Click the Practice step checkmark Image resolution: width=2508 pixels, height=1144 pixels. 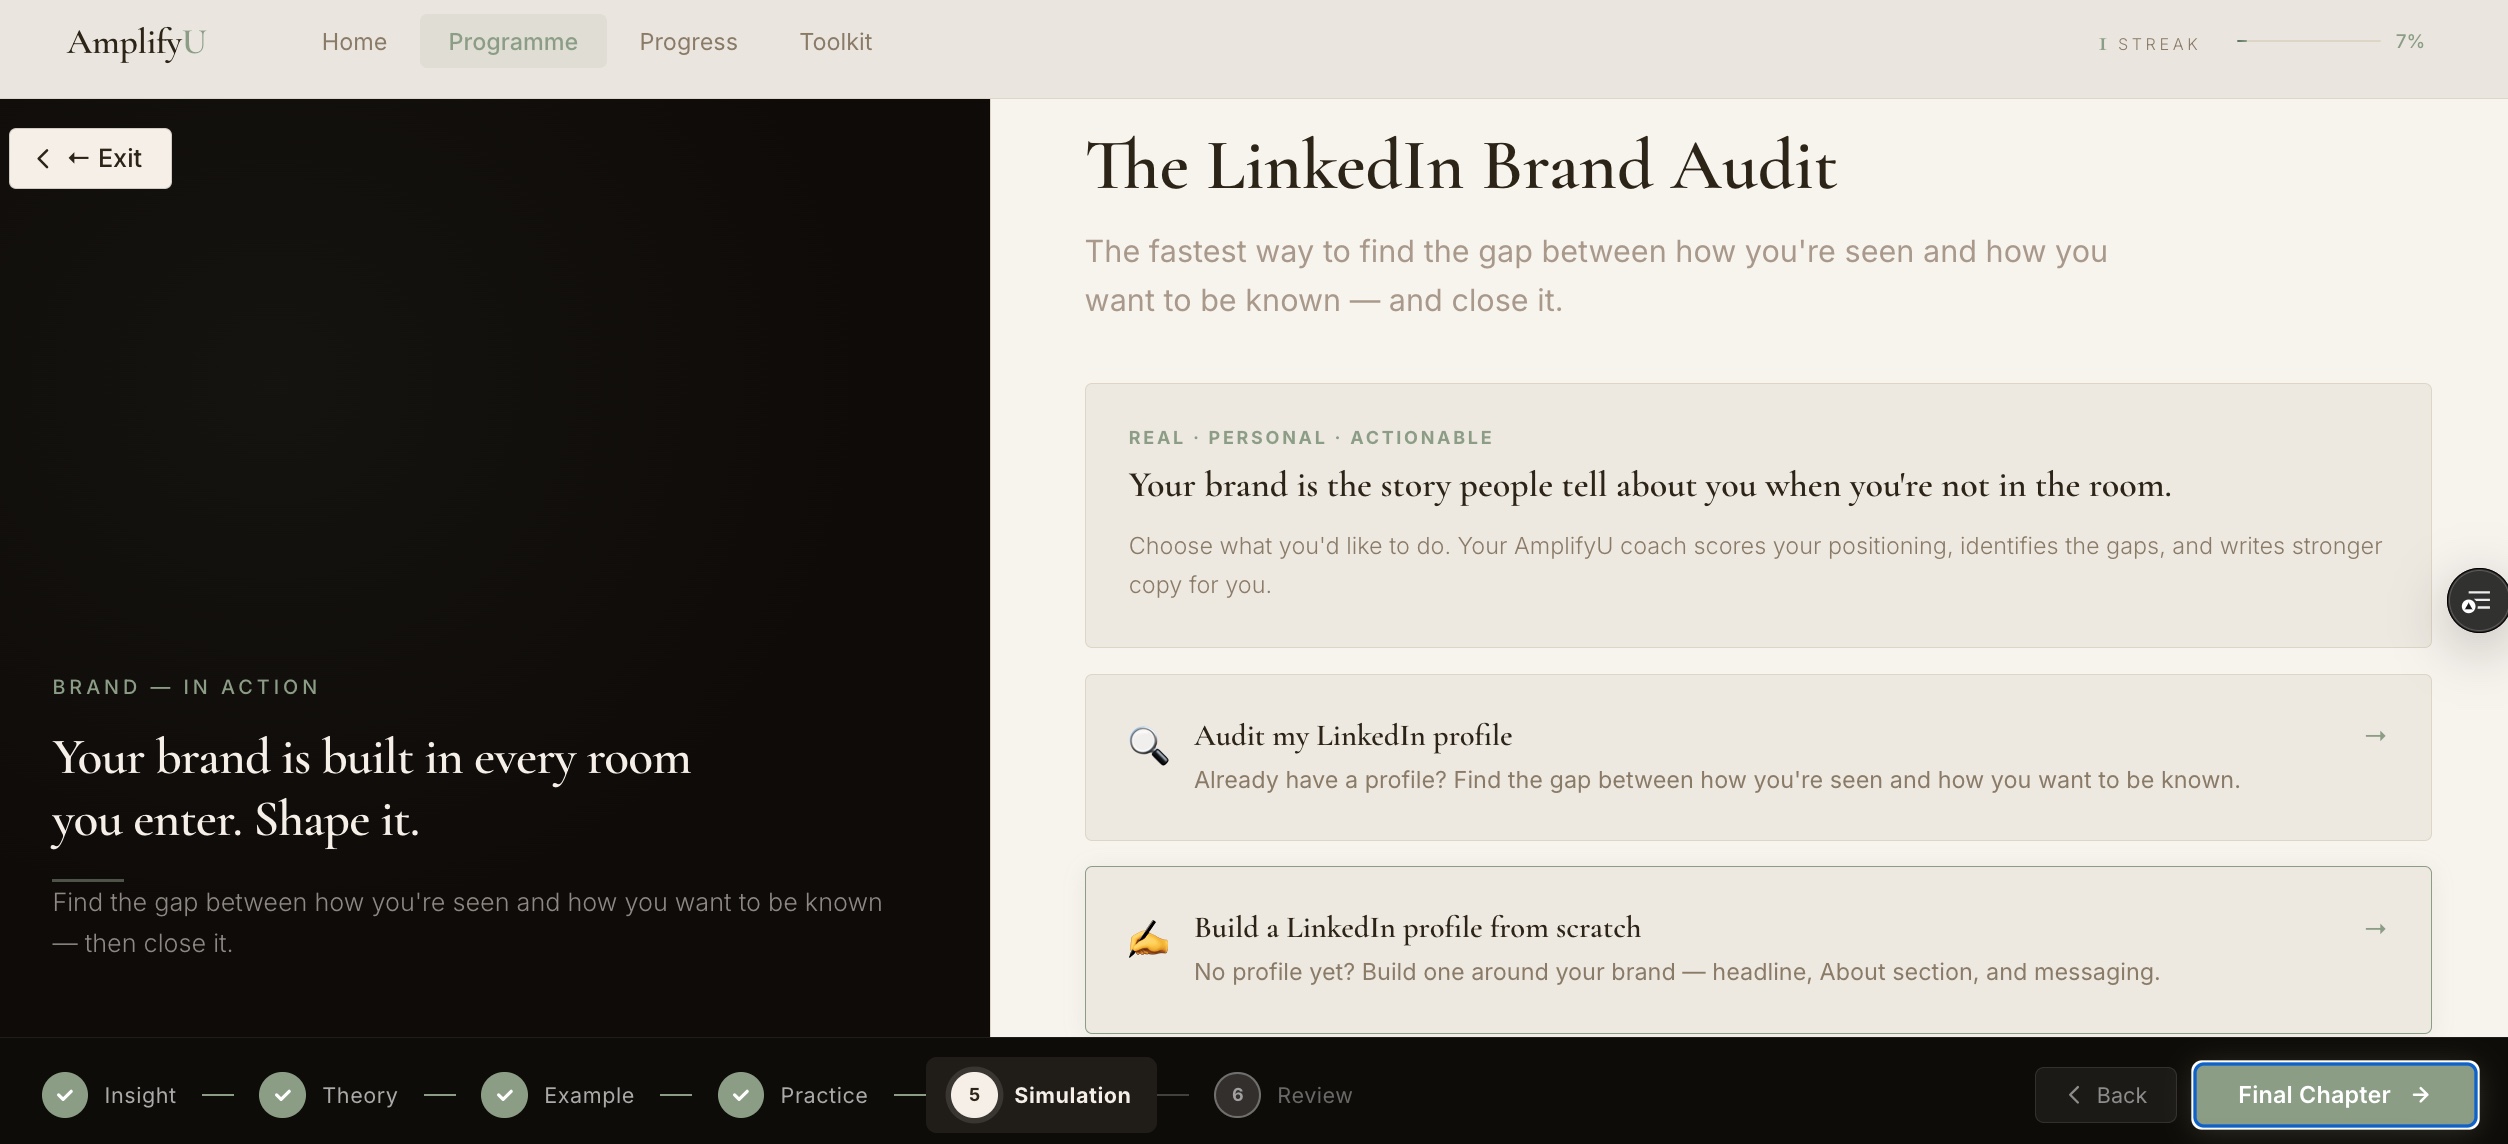(741, 1095)
